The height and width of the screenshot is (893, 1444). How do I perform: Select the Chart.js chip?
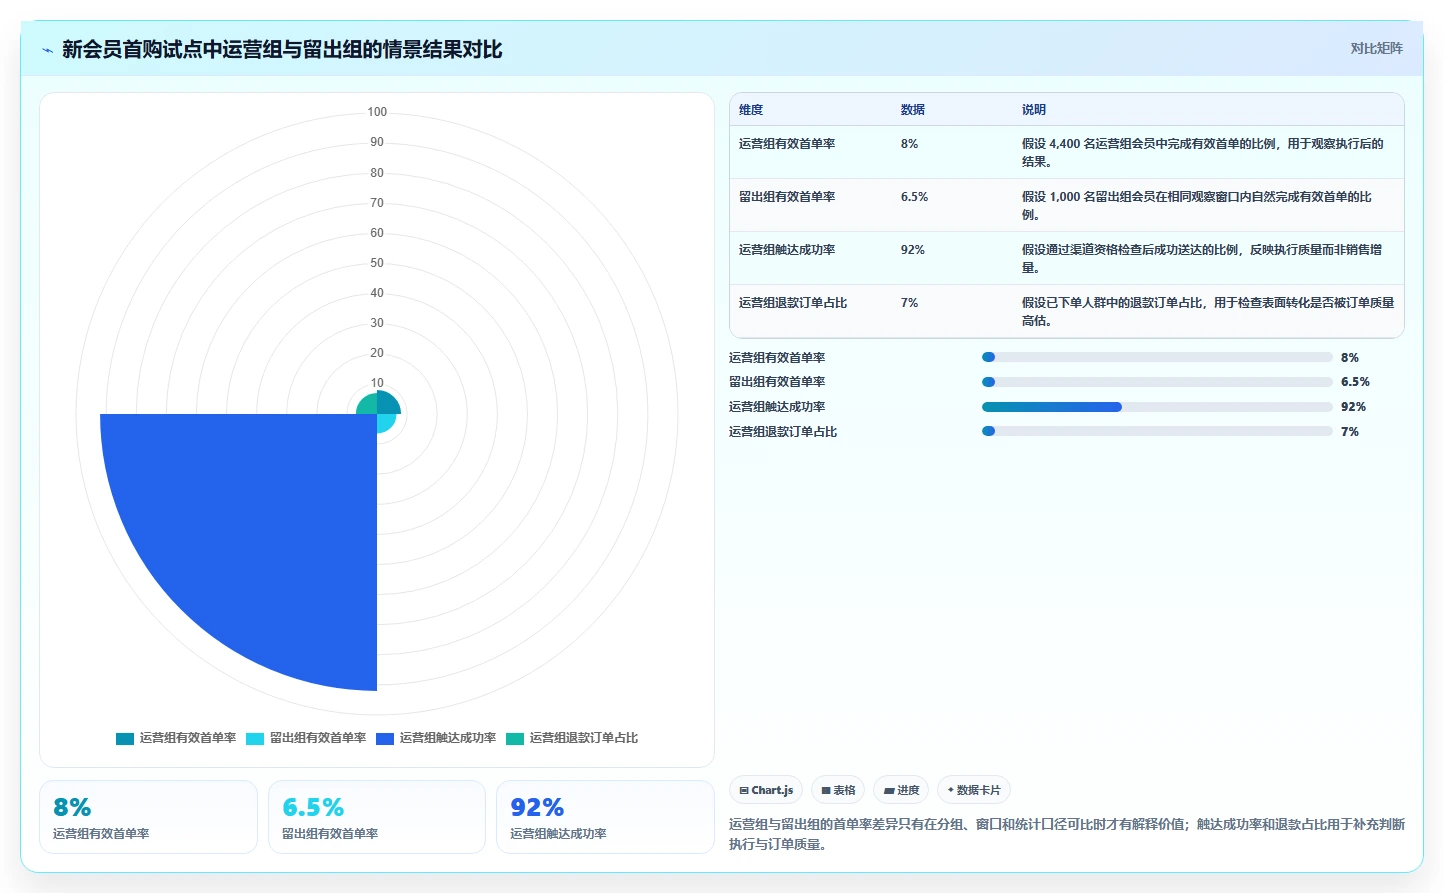click(x=766, y=790)
